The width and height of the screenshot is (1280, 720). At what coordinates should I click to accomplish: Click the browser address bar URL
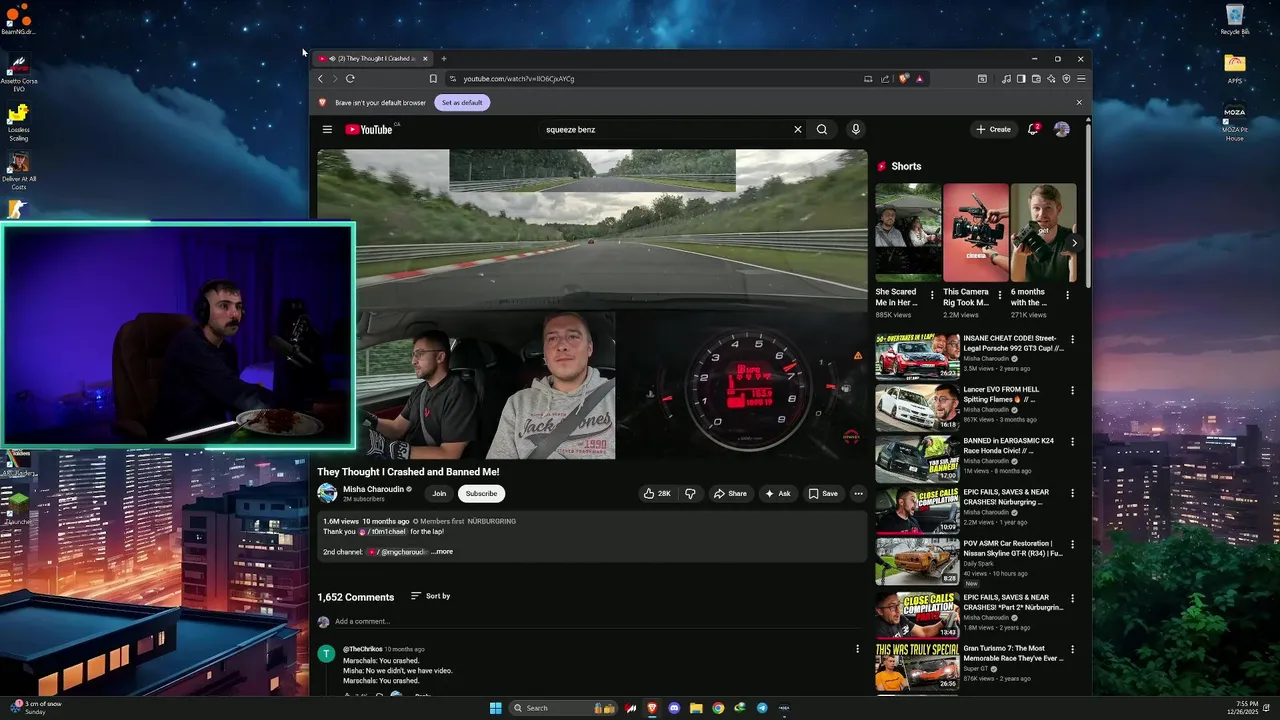(x=518, y=78)
